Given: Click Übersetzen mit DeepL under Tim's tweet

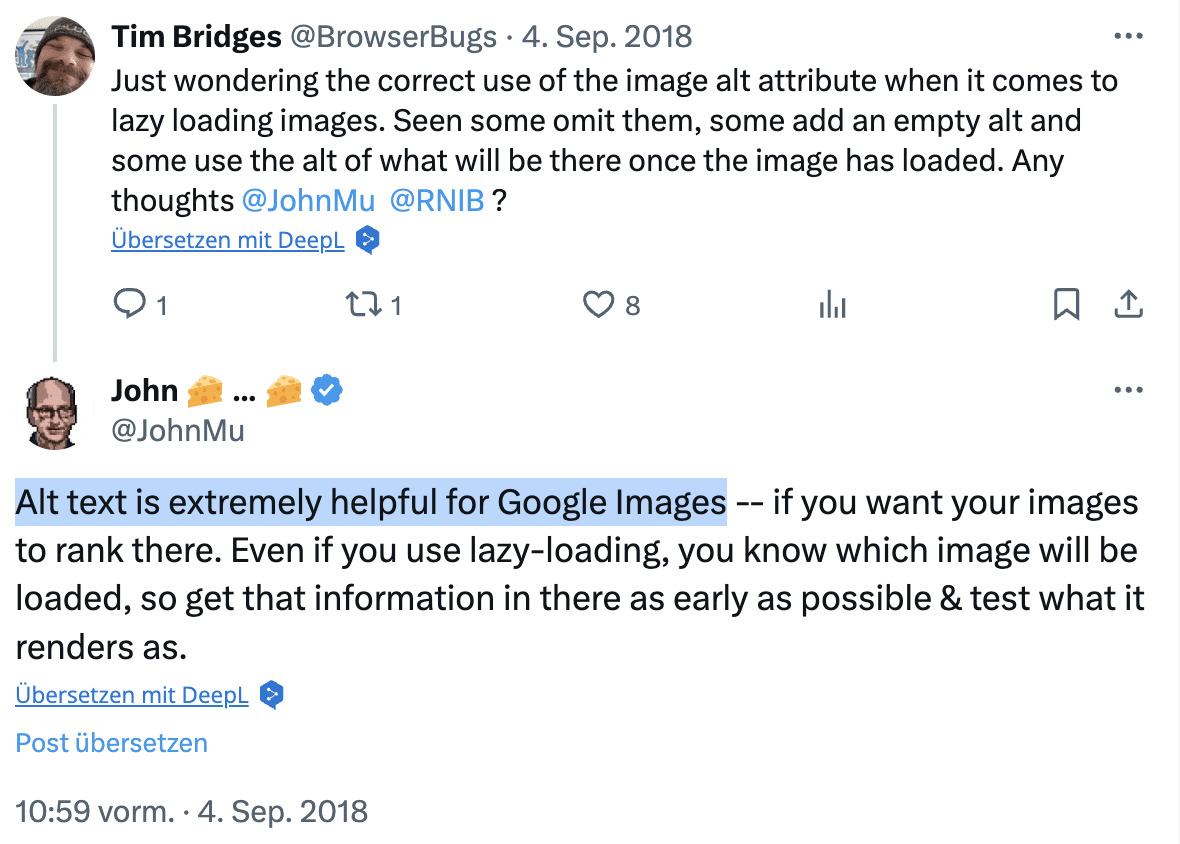Looking at the screenshot, I should 227,240.
